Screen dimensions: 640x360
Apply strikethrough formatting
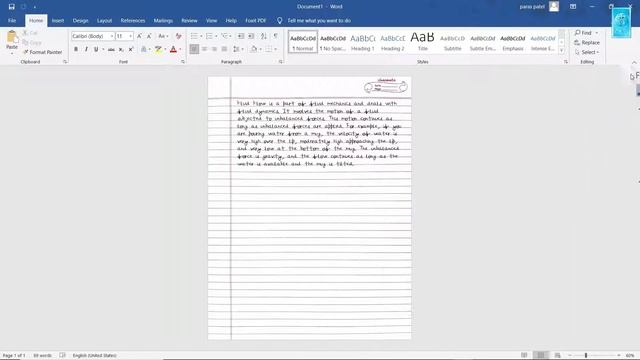point(111,49)
